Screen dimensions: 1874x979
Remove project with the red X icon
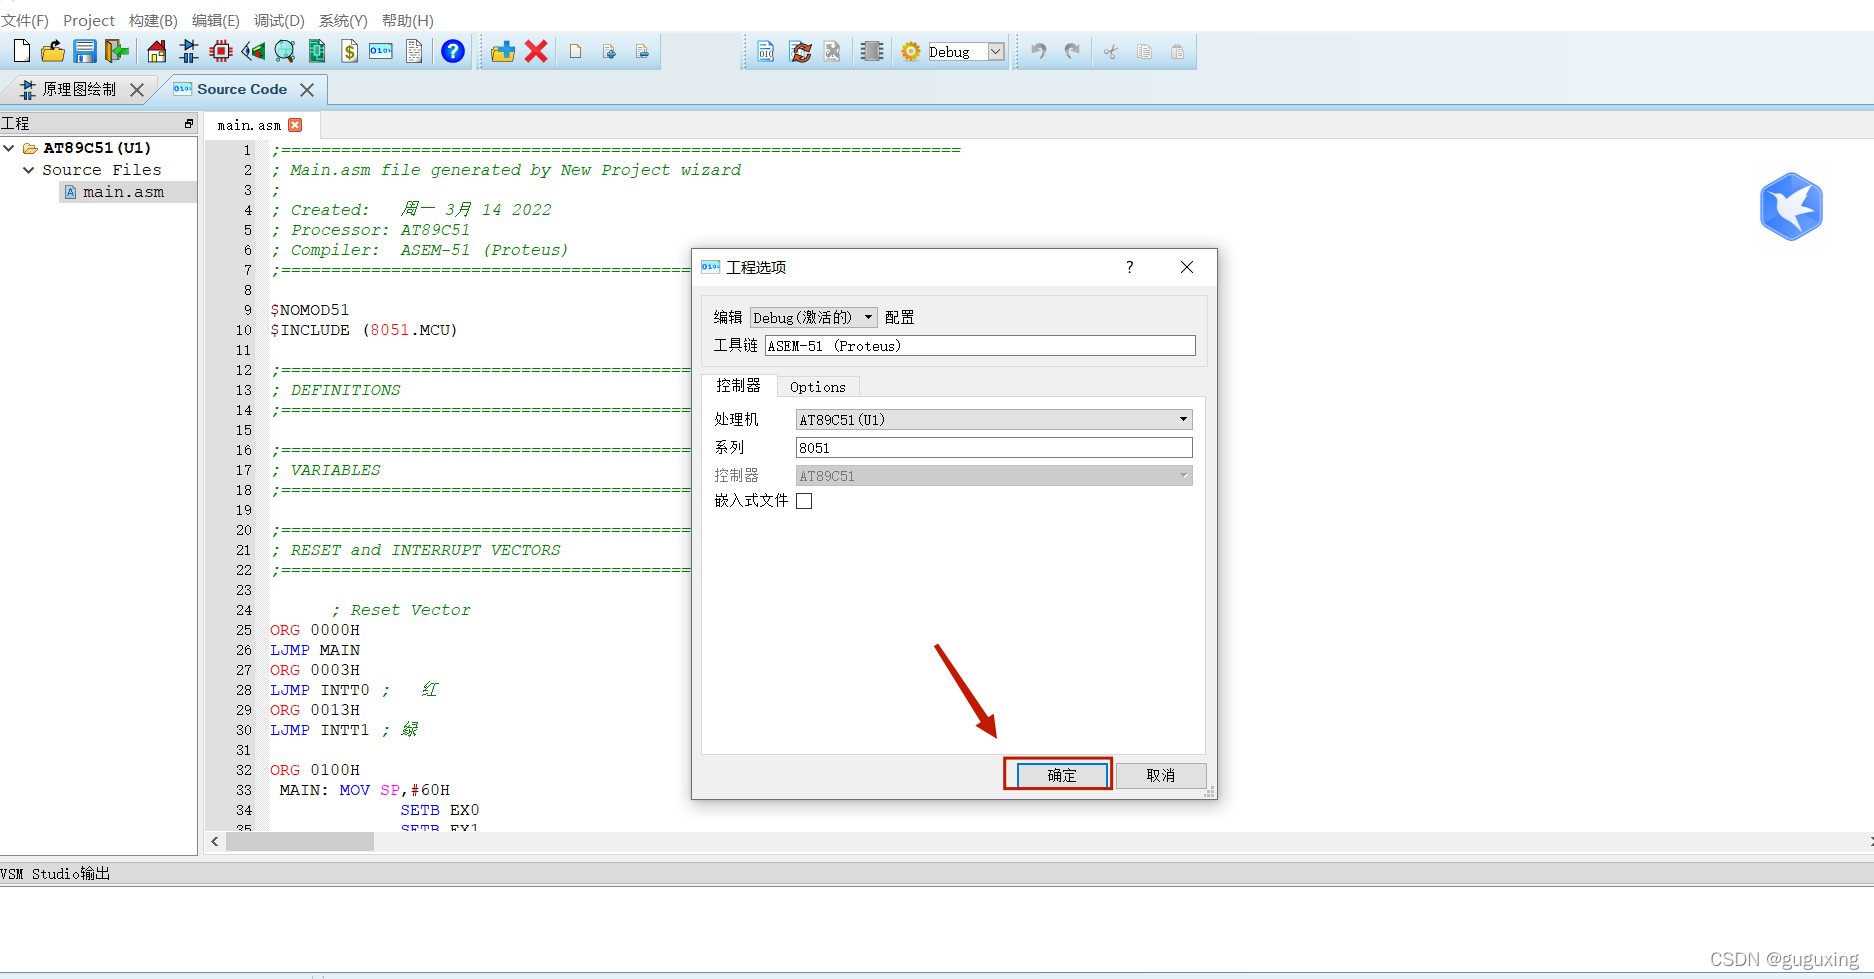(536, 51)
